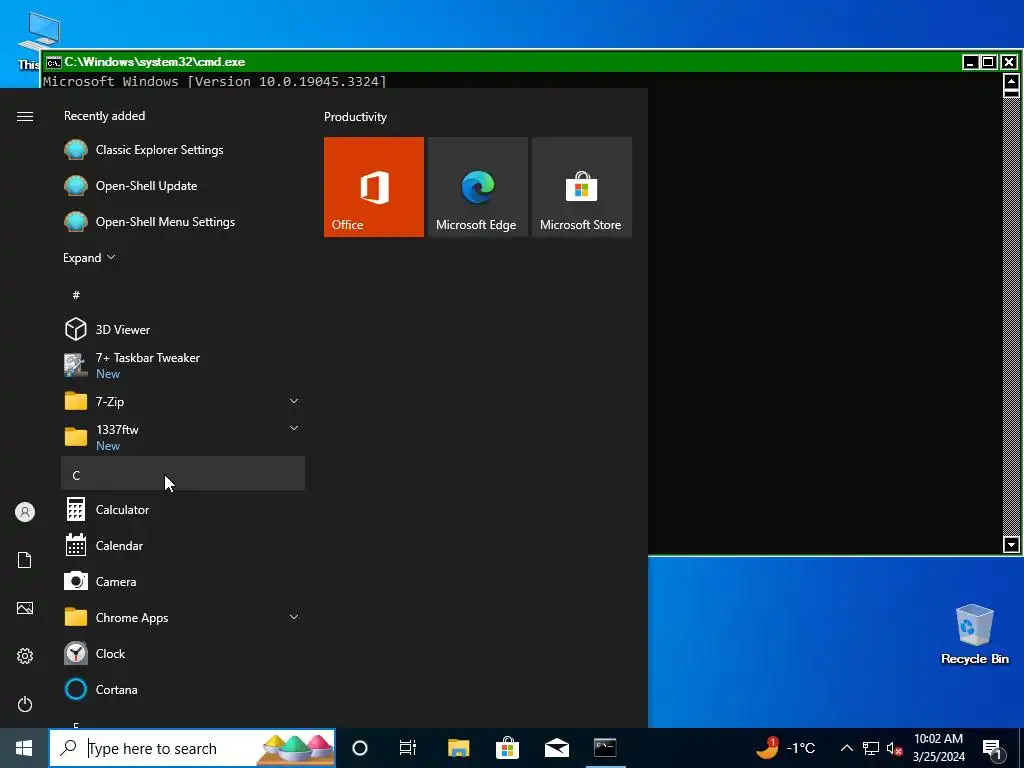Launch Open-Shell Update entry

coord(183,185)
